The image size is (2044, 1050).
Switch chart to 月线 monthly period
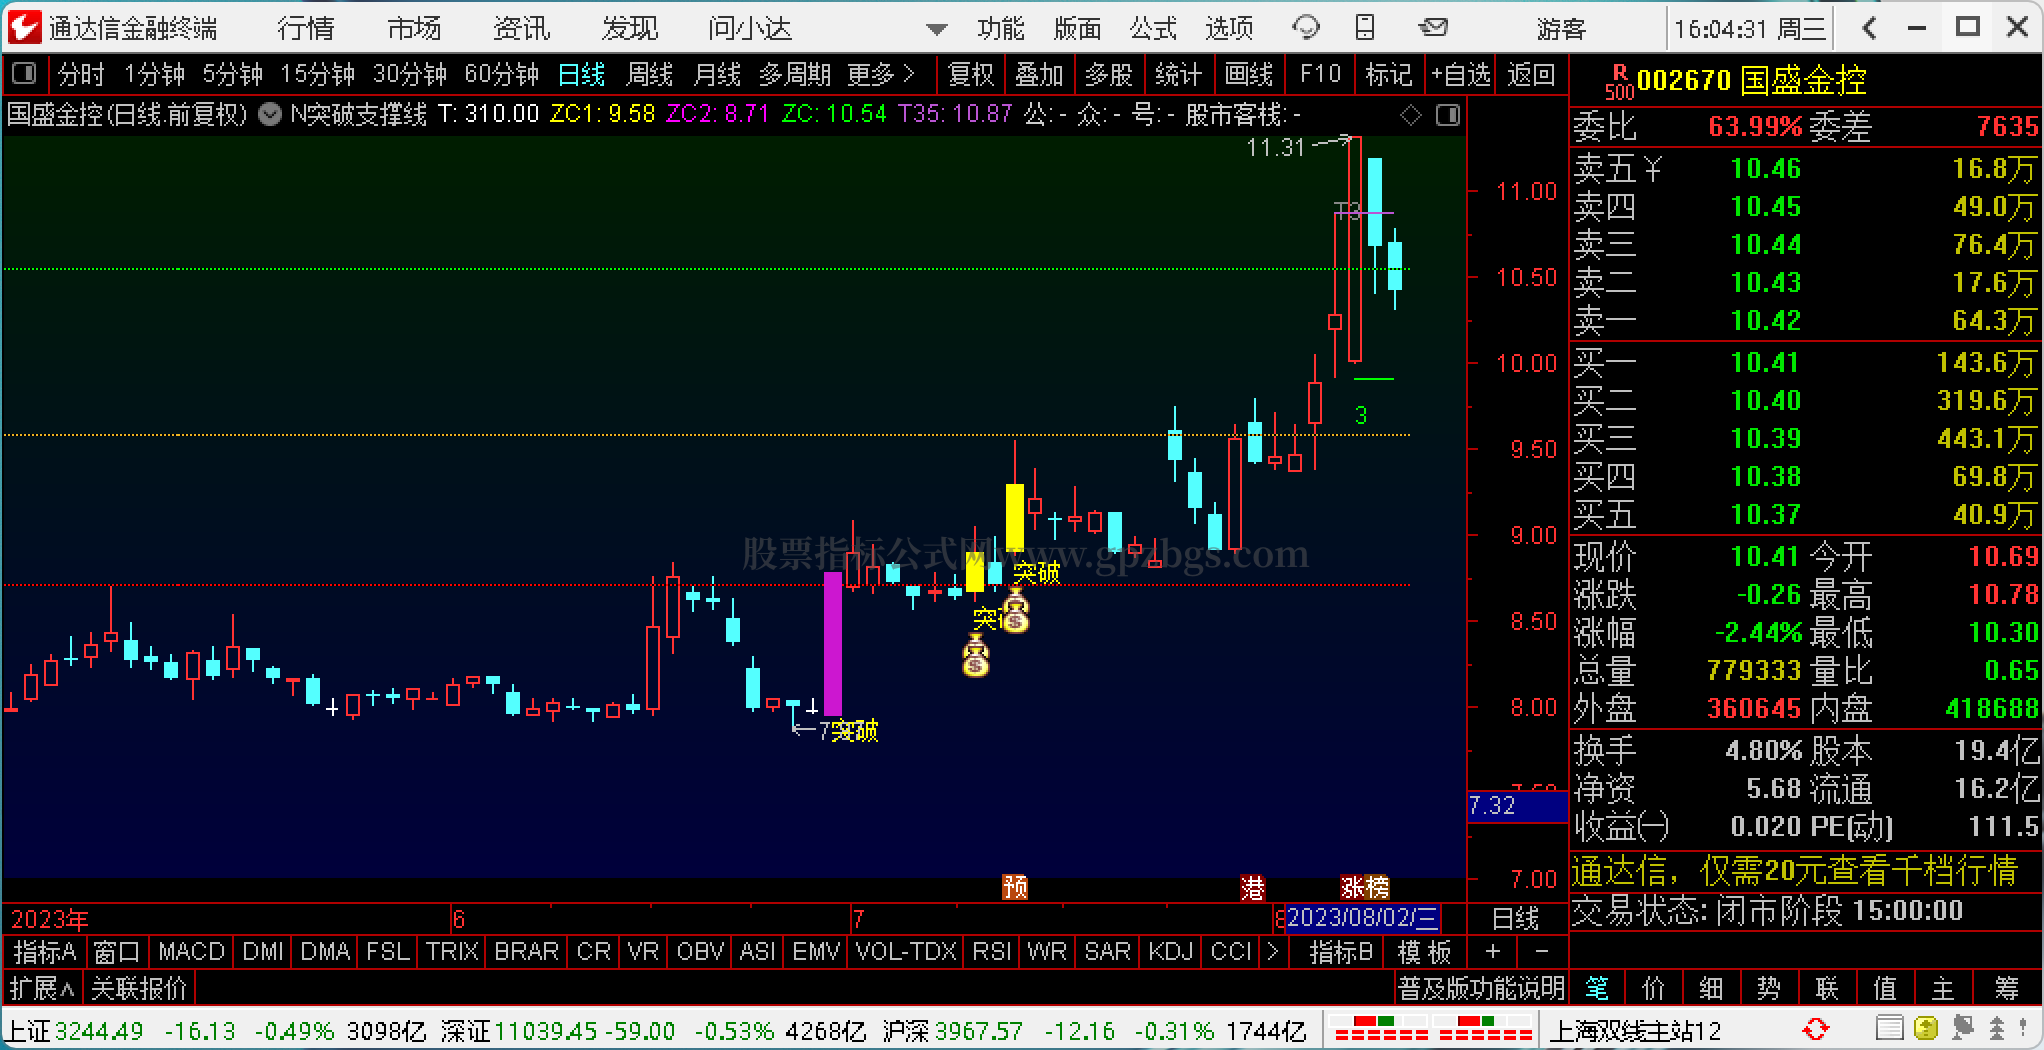click(x=717, y=75)
